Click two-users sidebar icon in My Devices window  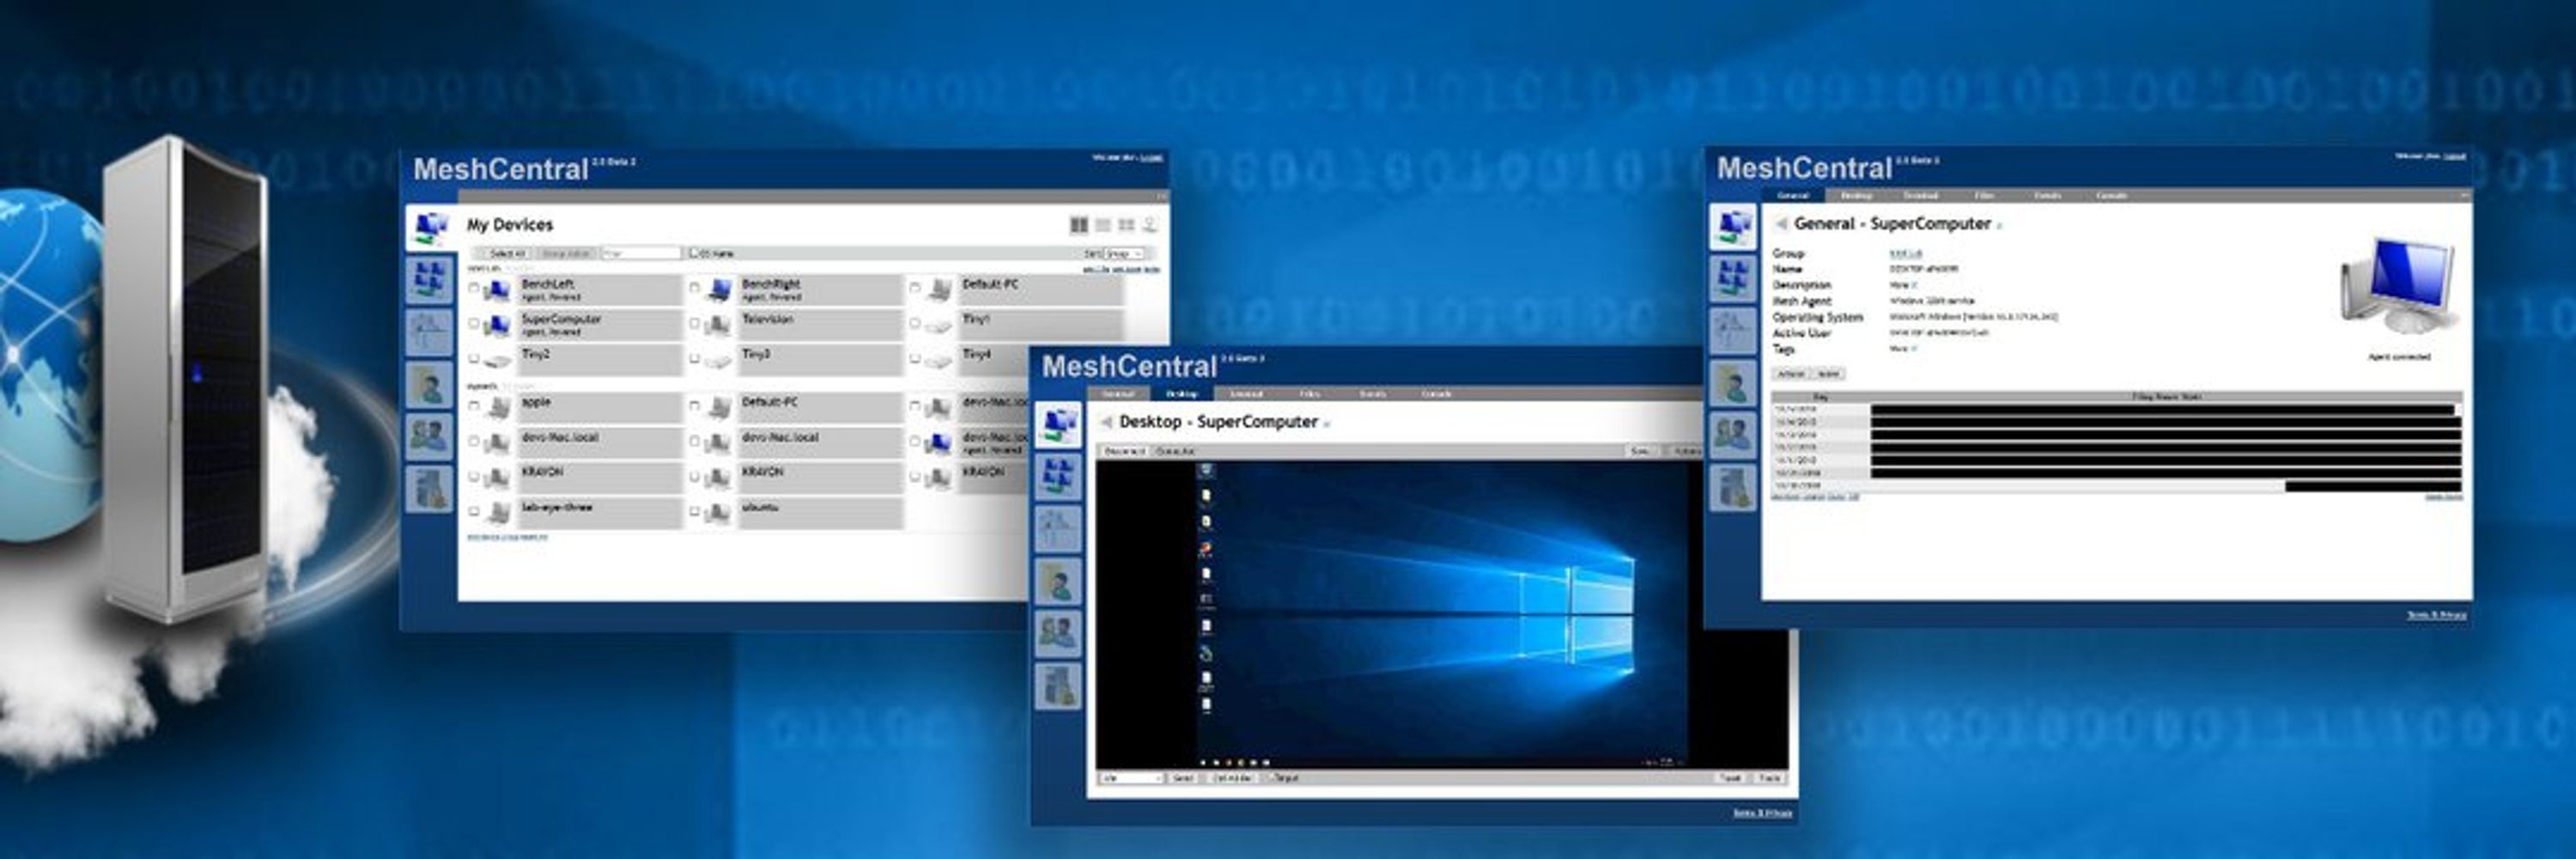coord(430,436)
